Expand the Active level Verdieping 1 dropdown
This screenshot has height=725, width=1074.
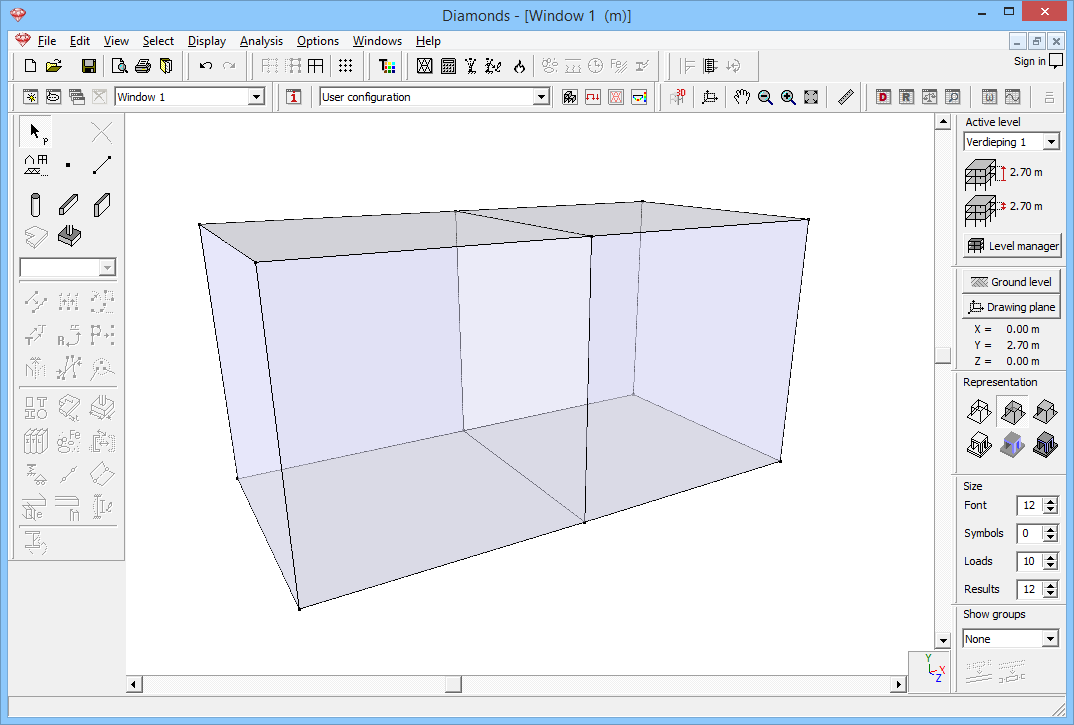coord(1051,142)
